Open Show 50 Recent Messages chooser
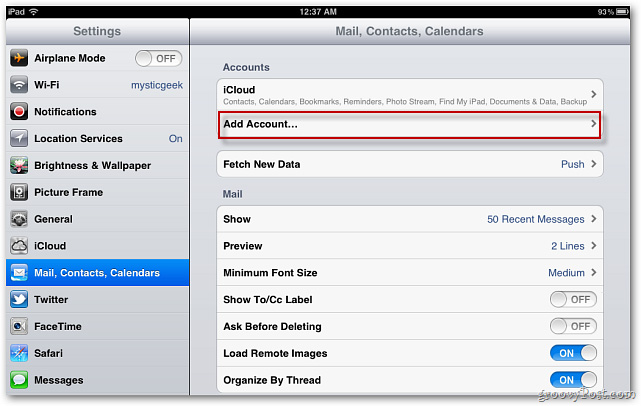Image resolution: width=641 pixels, height=406 pixels. point(409,219)
